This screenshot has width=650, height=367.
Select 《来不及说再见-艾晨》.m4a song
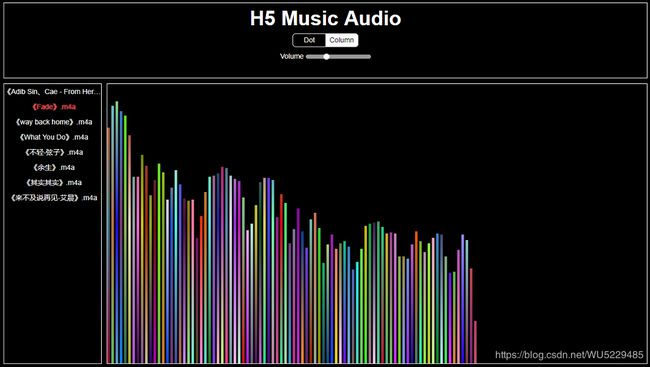[x=53, y=198]
